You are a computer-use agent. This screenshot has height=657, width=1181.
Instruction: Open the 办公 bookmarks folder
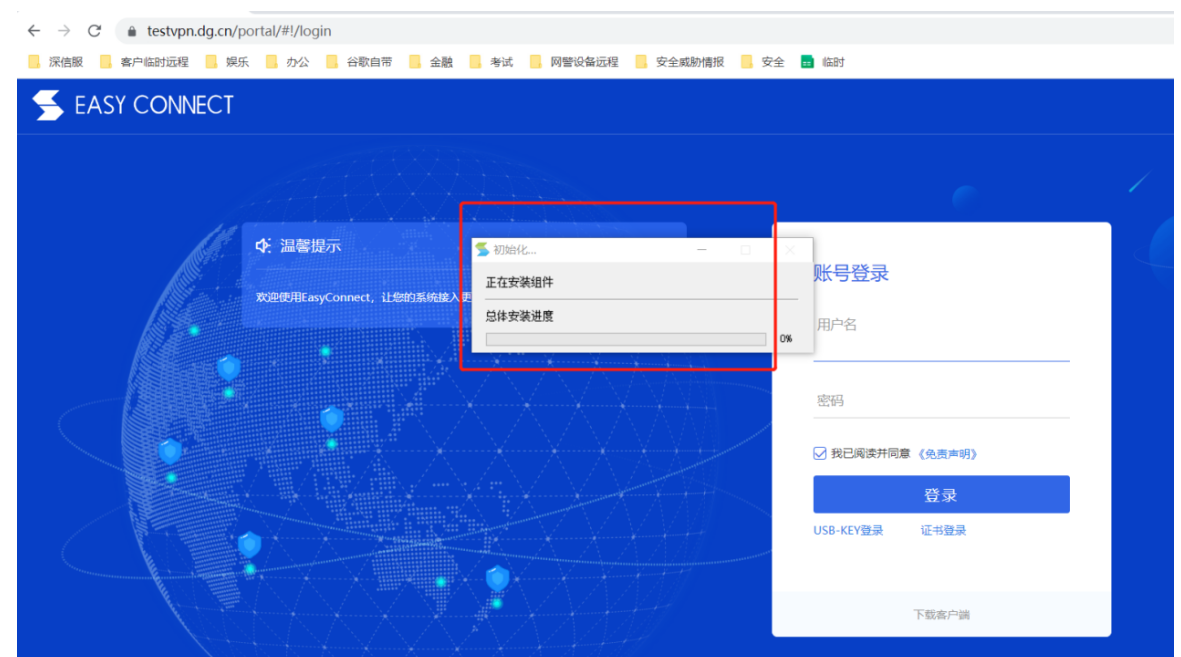pos(287,62)
